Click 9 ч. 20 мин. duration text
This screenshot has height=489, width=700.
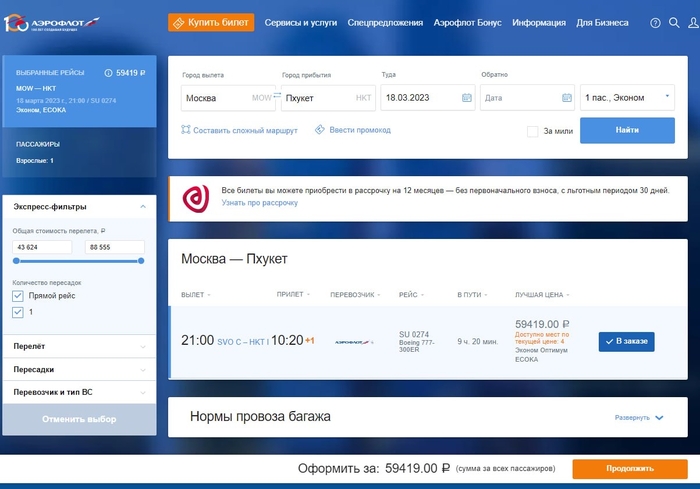coord(478,342)
